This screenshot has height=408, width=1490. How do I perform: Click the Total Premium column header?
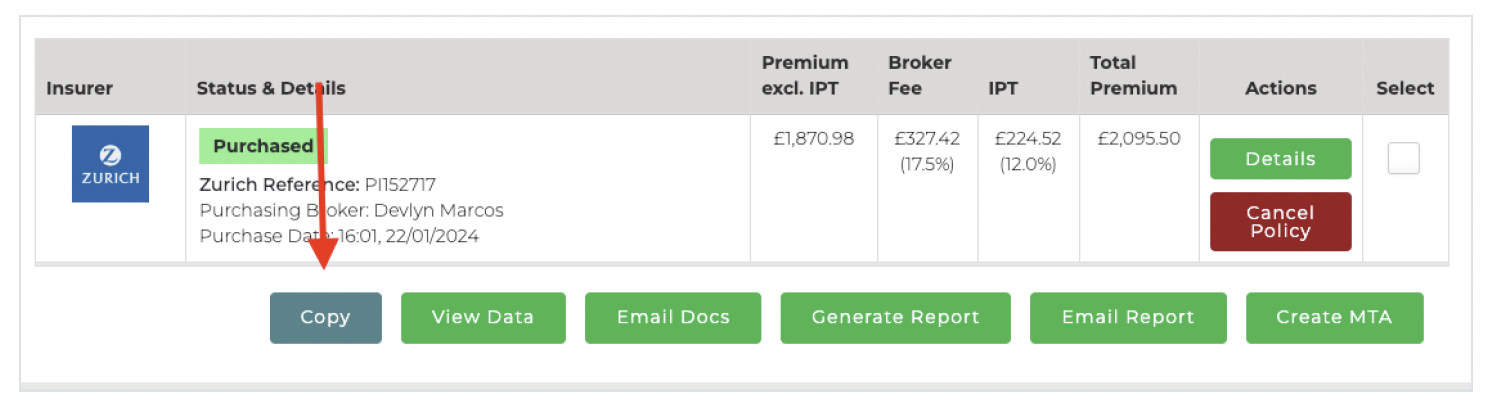[1133, 76]
